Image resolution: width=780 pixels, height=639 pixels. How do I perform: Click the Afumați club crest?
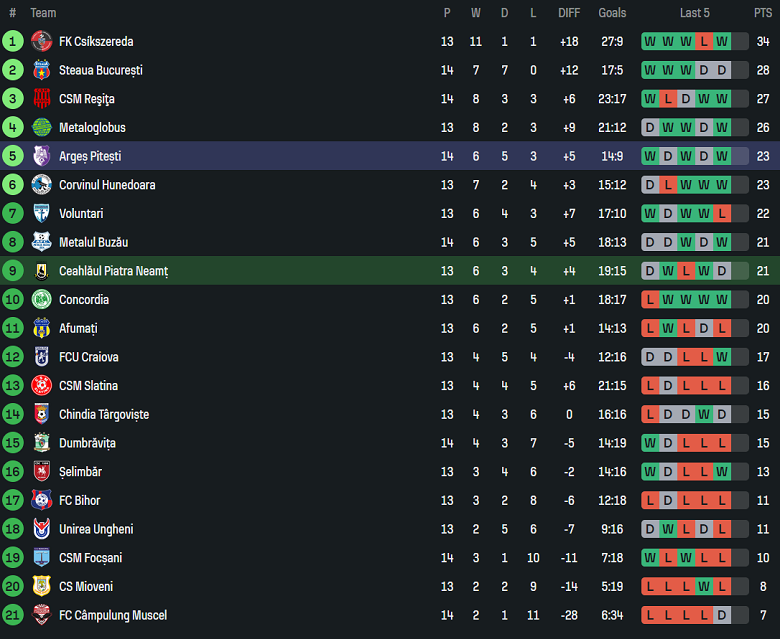(x=41, y=328)
